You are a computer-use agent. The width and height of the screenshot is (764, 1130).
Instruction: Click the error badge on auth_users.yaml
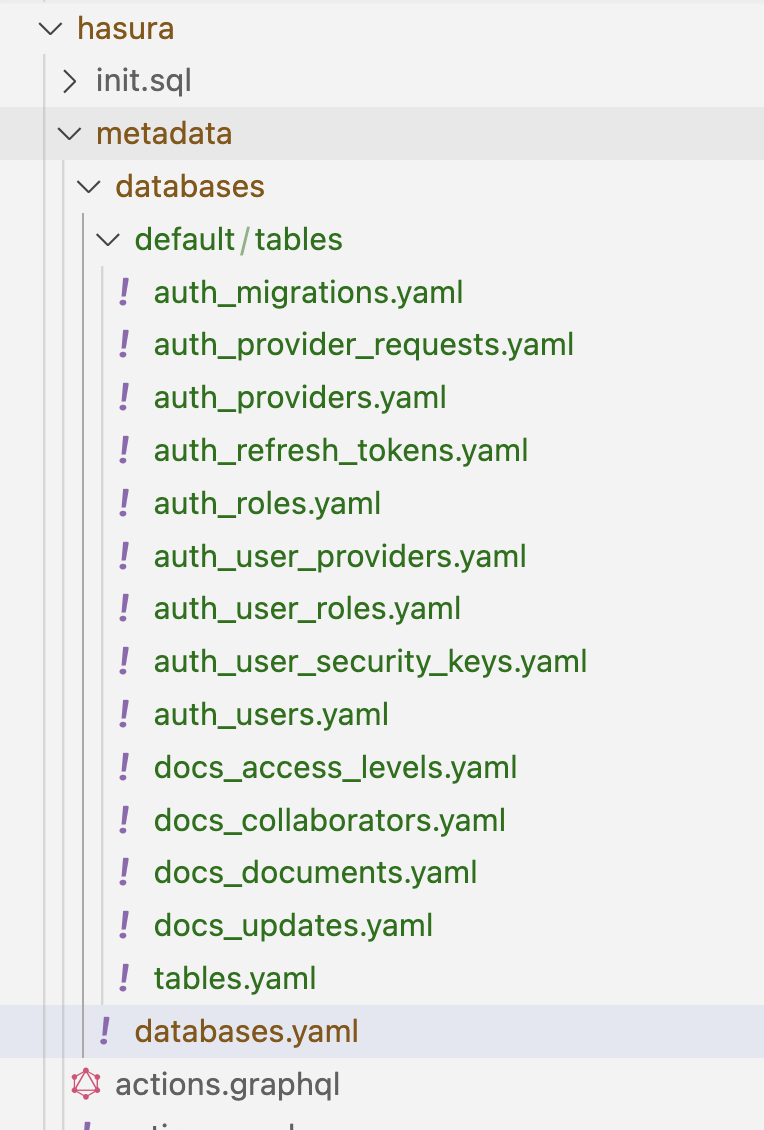123,714
